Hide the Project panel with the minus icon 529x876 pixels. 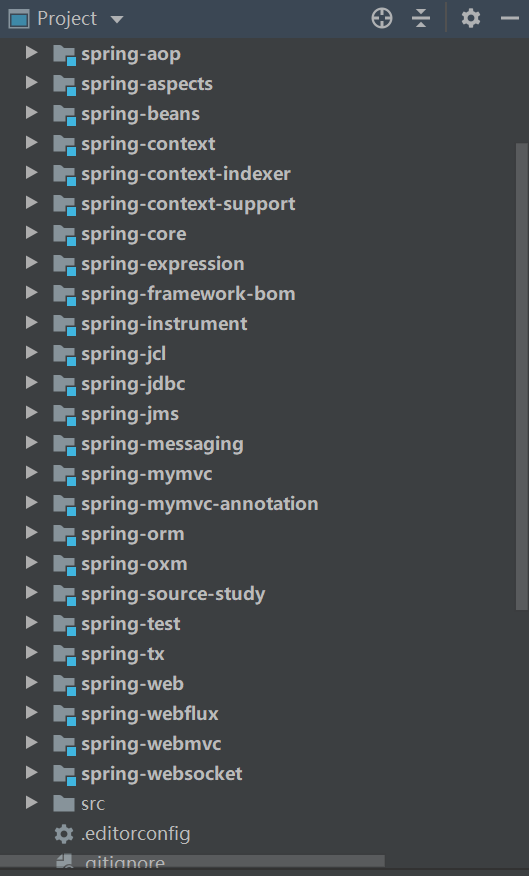click(x=509, y=18)
